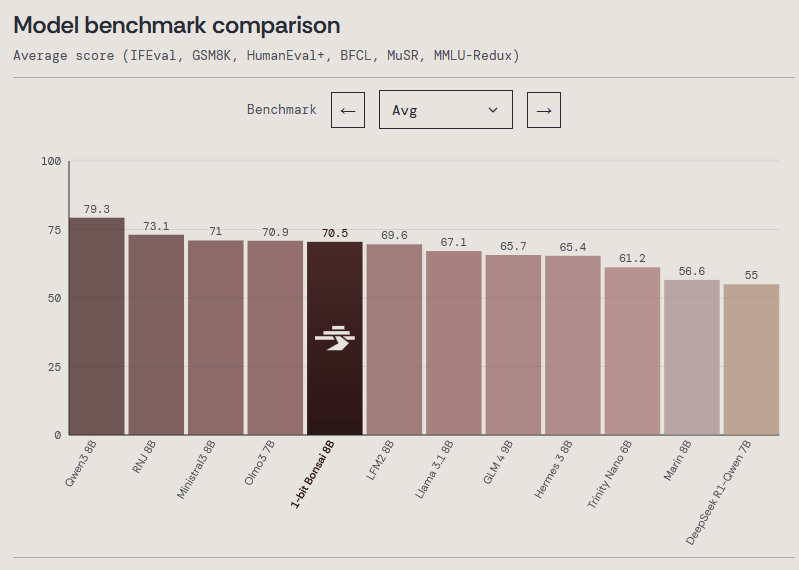The height and width of the screenshot is (570, 799).
Task: Select the RNJ 8B bar
Action: click(x=156, y=335)
